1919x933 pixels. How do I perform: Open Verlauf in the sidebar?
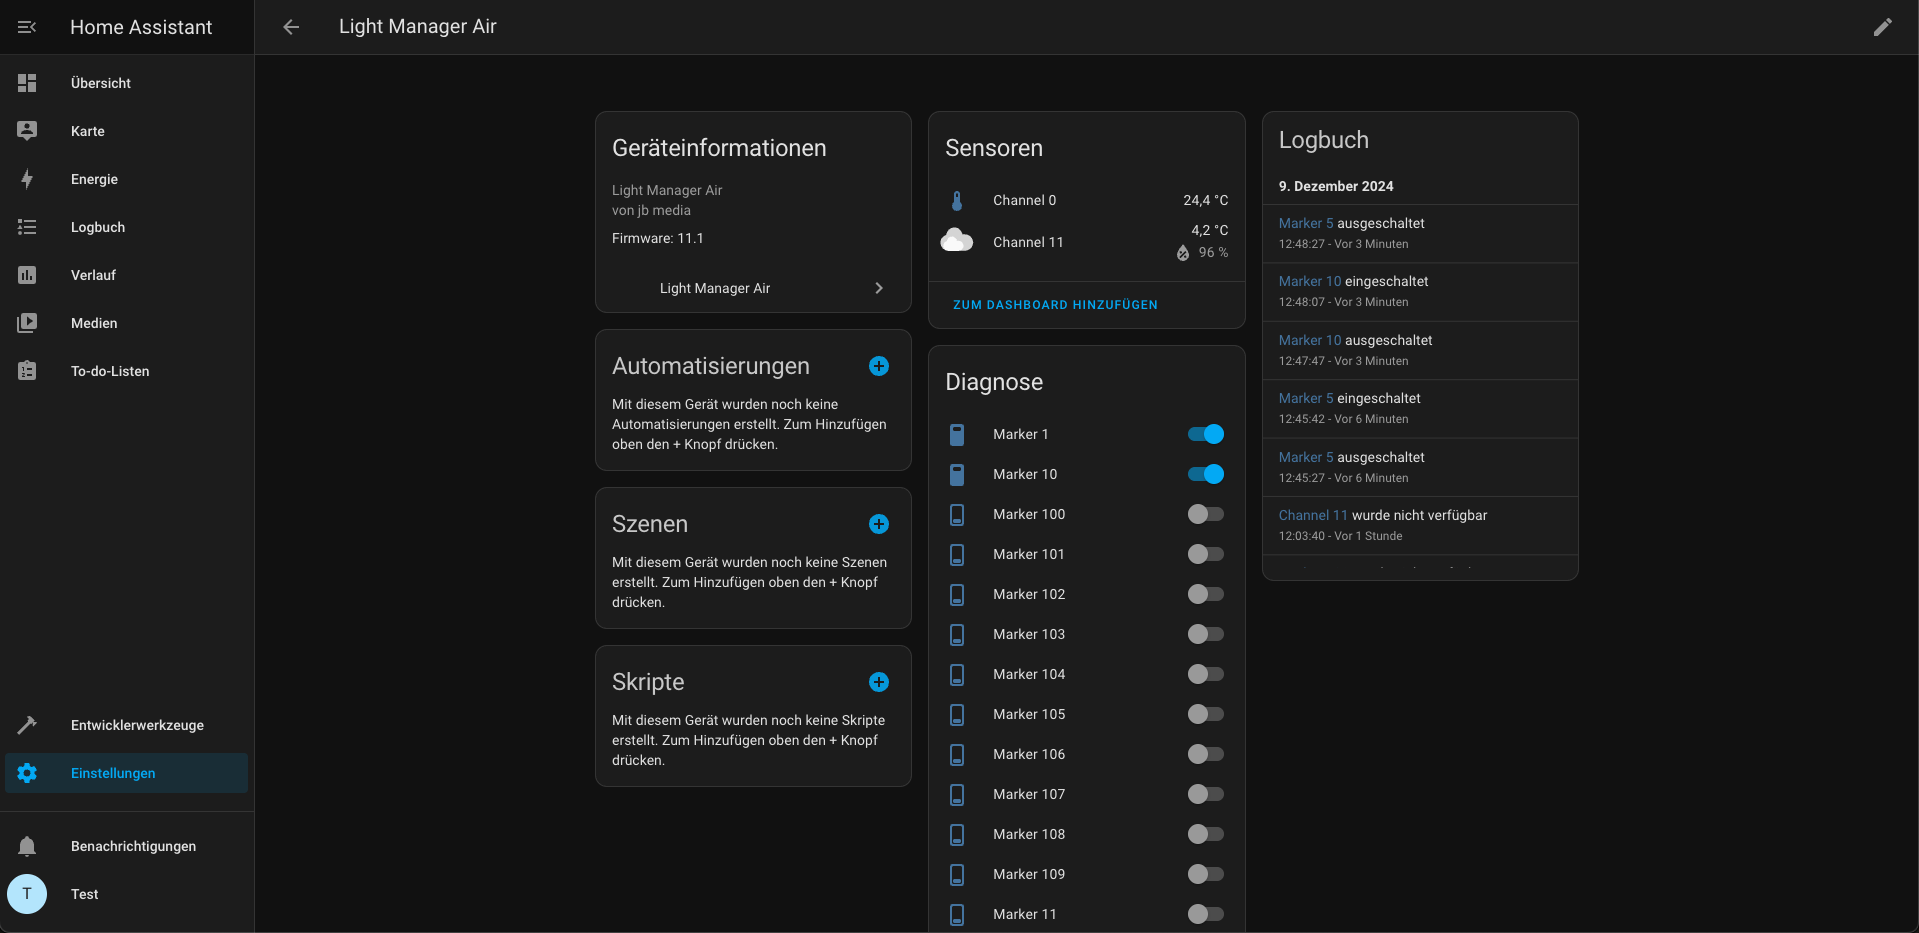126,275
